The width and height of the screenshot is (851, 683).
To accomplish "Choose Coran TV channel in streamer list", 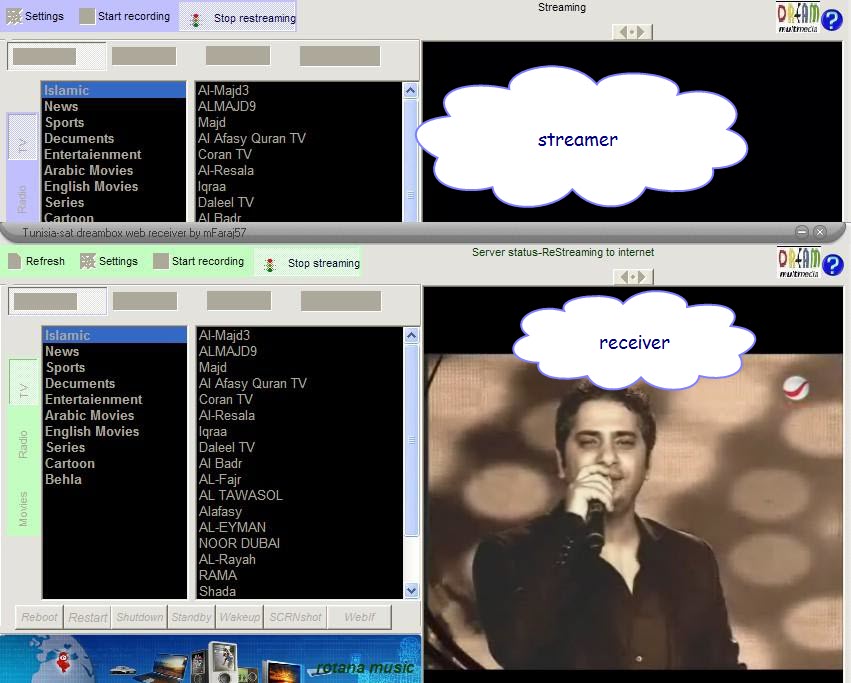I will [299, 155].
